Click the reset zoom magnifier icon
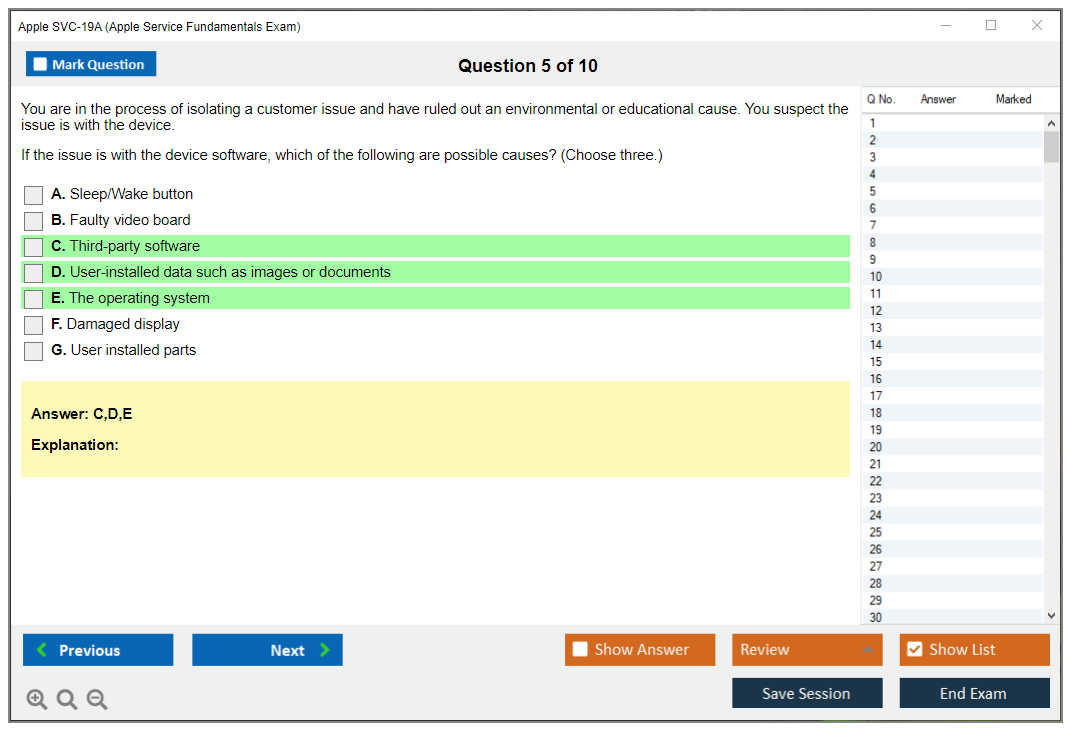1075x735 pixels. coord(67,700)
